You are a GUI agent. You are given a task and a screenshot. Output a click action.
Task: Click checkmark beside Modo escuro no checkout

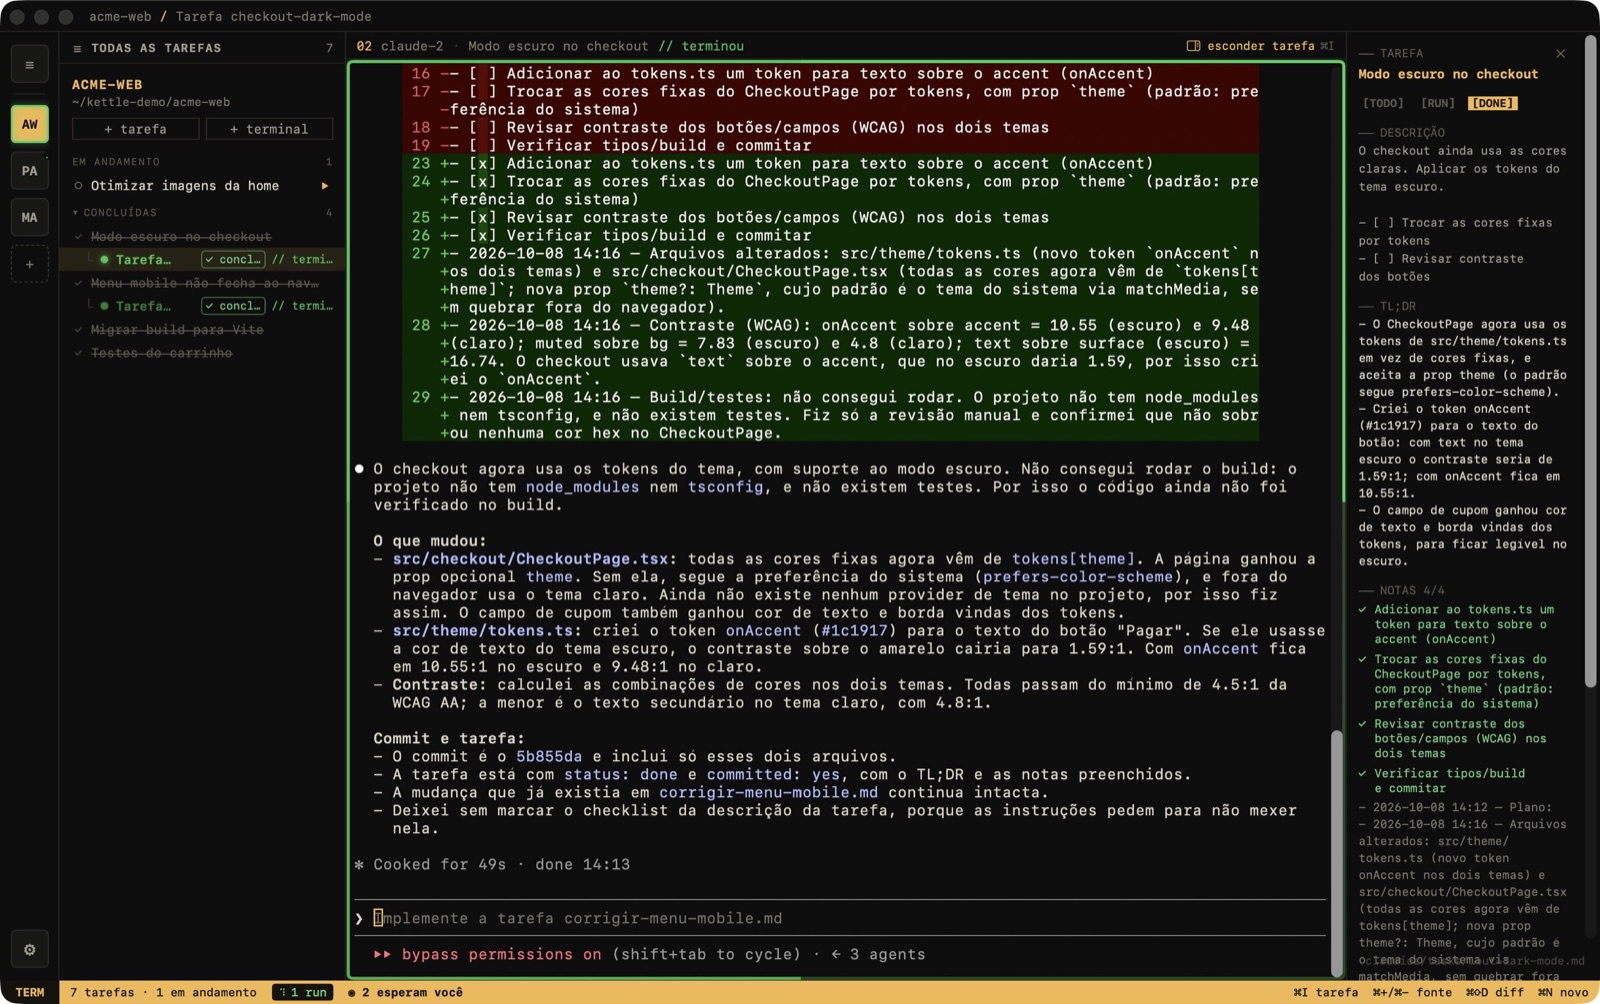pos(78,237)
